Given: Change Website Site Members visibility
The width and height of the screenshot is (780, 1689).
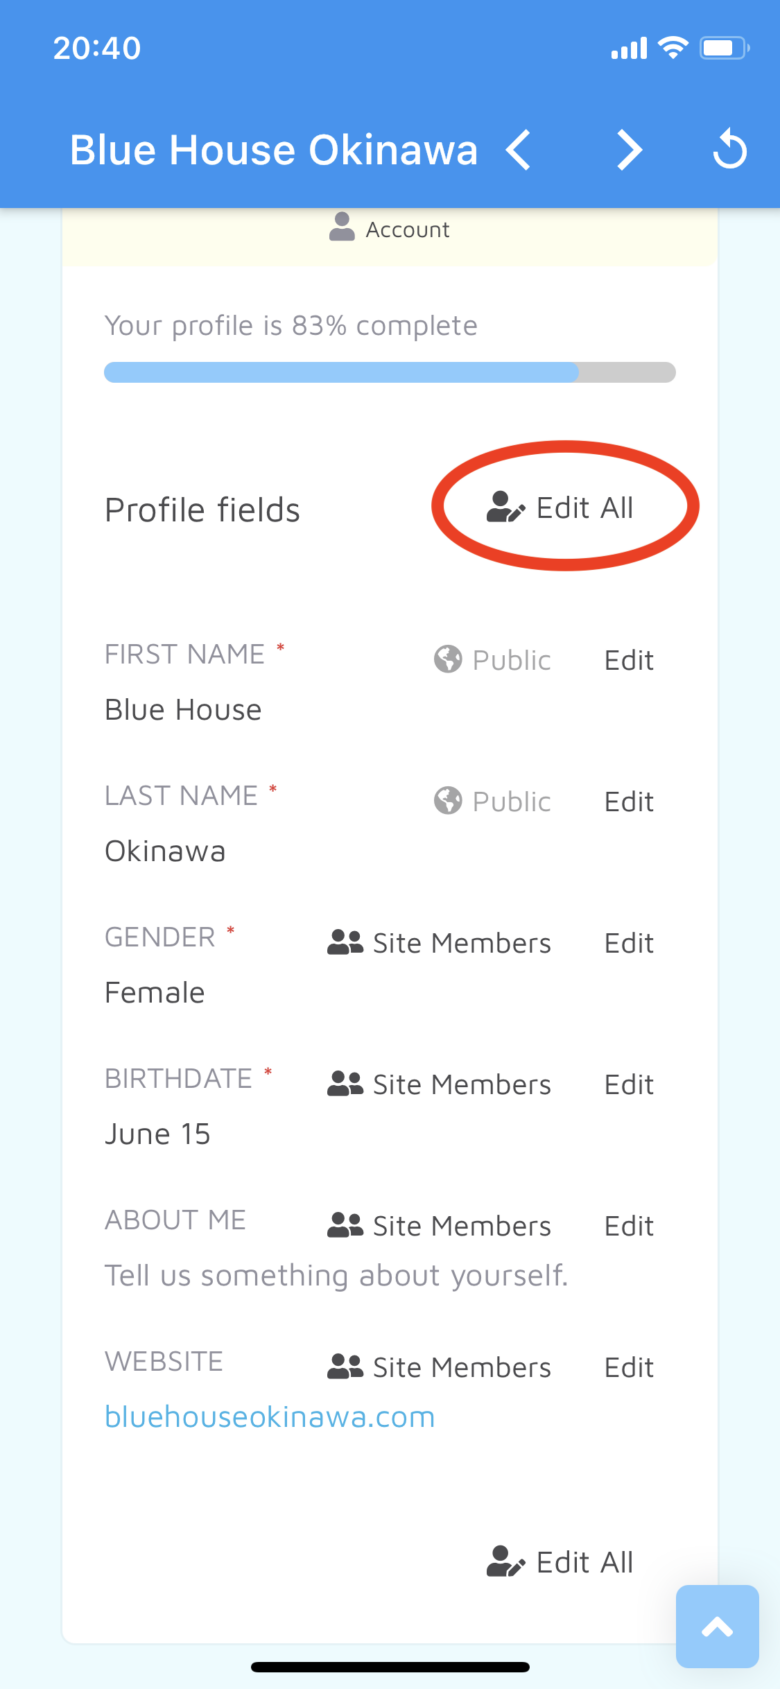Looking at the screenshot, I should click(440, 1367).
